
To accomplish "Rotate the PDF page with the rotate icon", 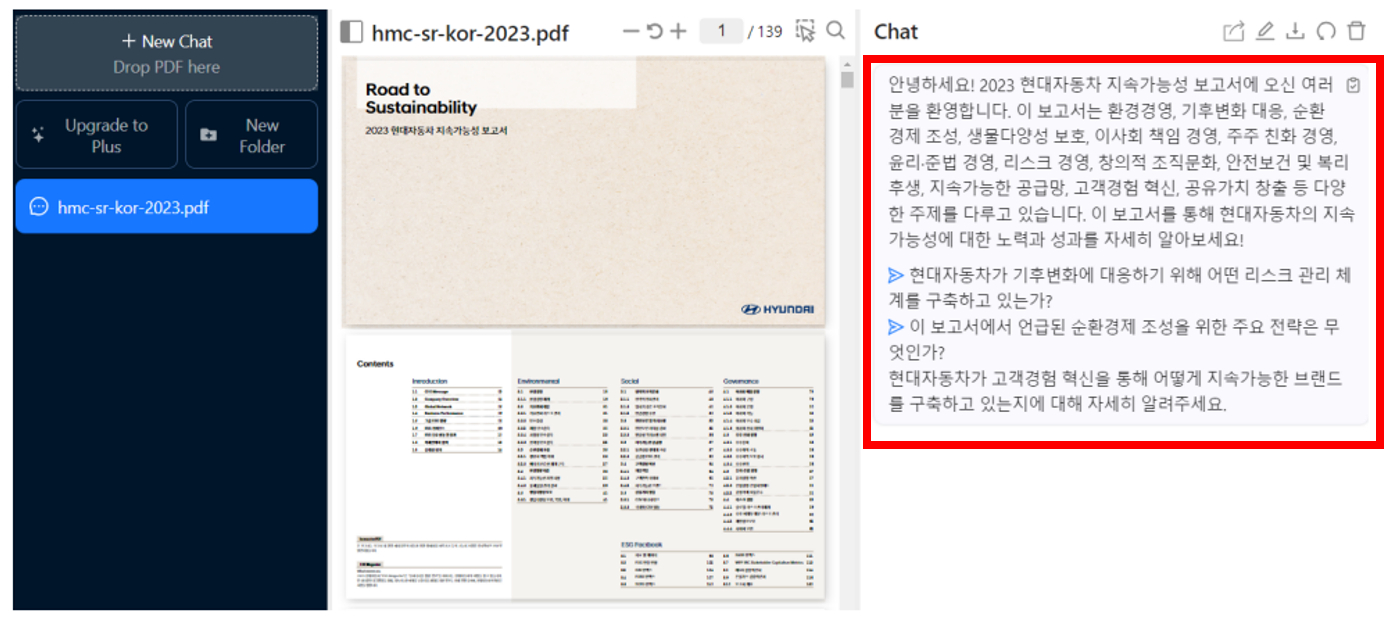I will 654,31.
